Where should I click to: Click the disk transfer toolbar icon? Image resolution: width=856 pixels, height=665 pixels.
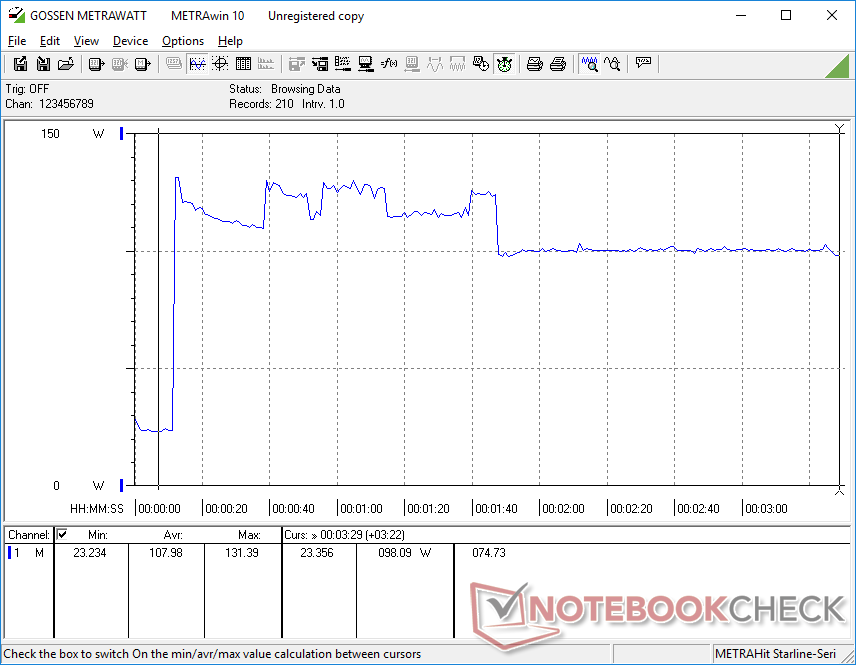tap(320, 64)
